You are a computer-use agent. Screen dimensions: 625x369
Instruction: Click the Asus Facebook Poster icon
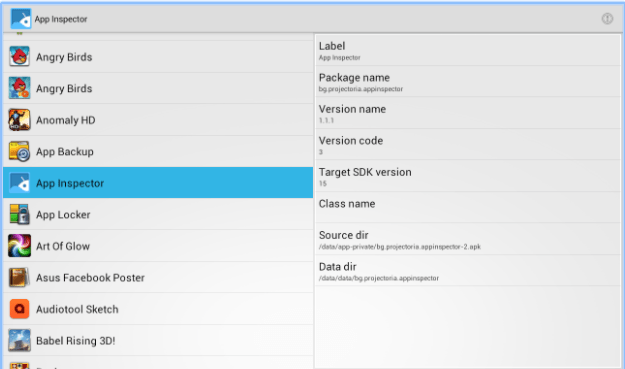coord(19,277)
